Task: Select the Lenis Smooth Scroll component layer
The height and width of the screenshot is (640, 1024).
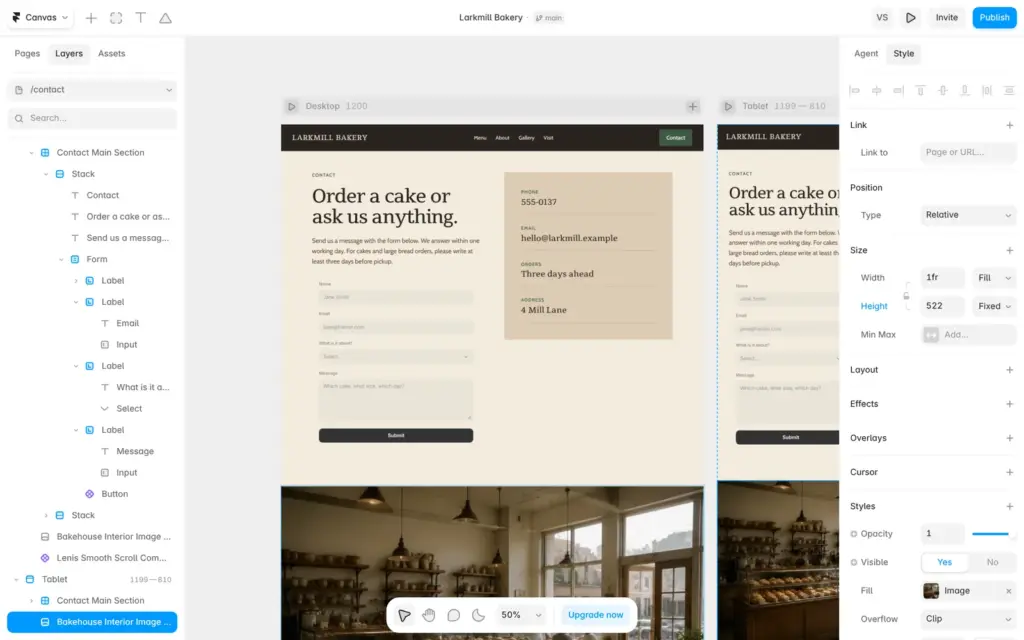Action: (104, 558)
